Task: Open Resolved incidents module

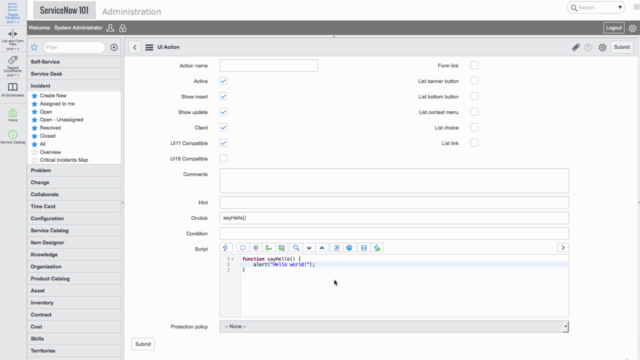Action: tap(50, 128)
